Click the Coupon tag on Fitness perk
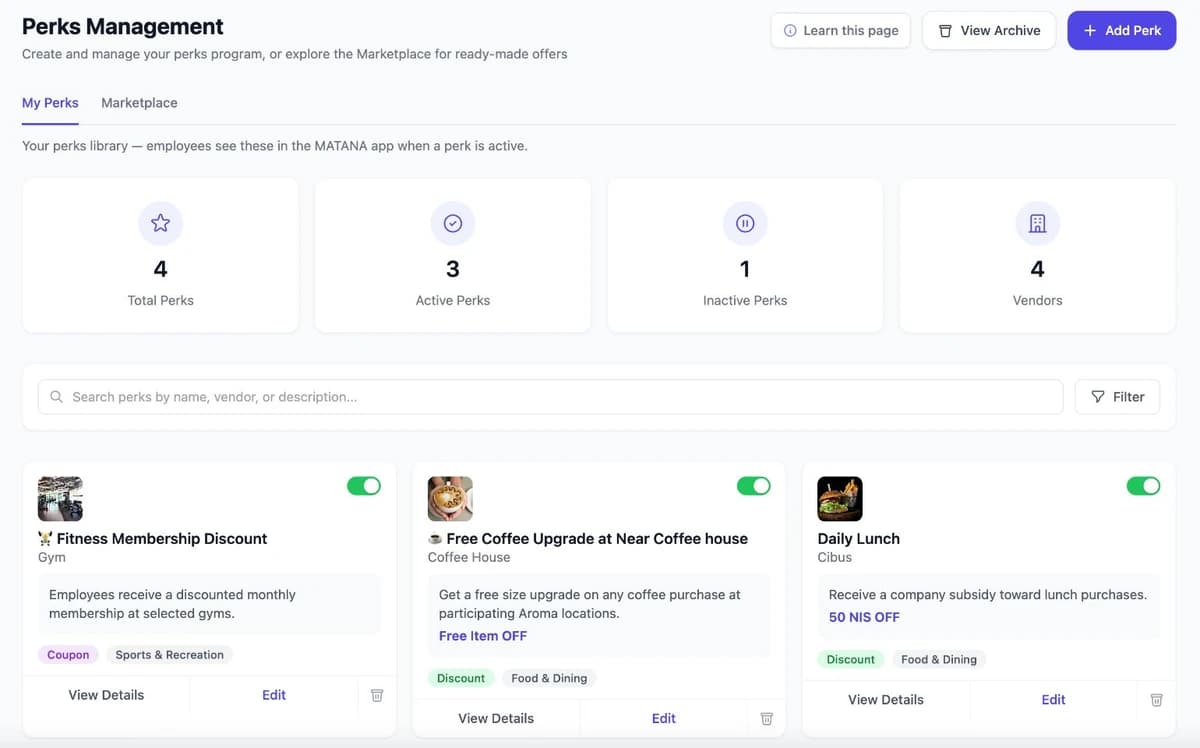This screenshot has width=1200, height=748. pyautogui.click(x=68, y=655)
